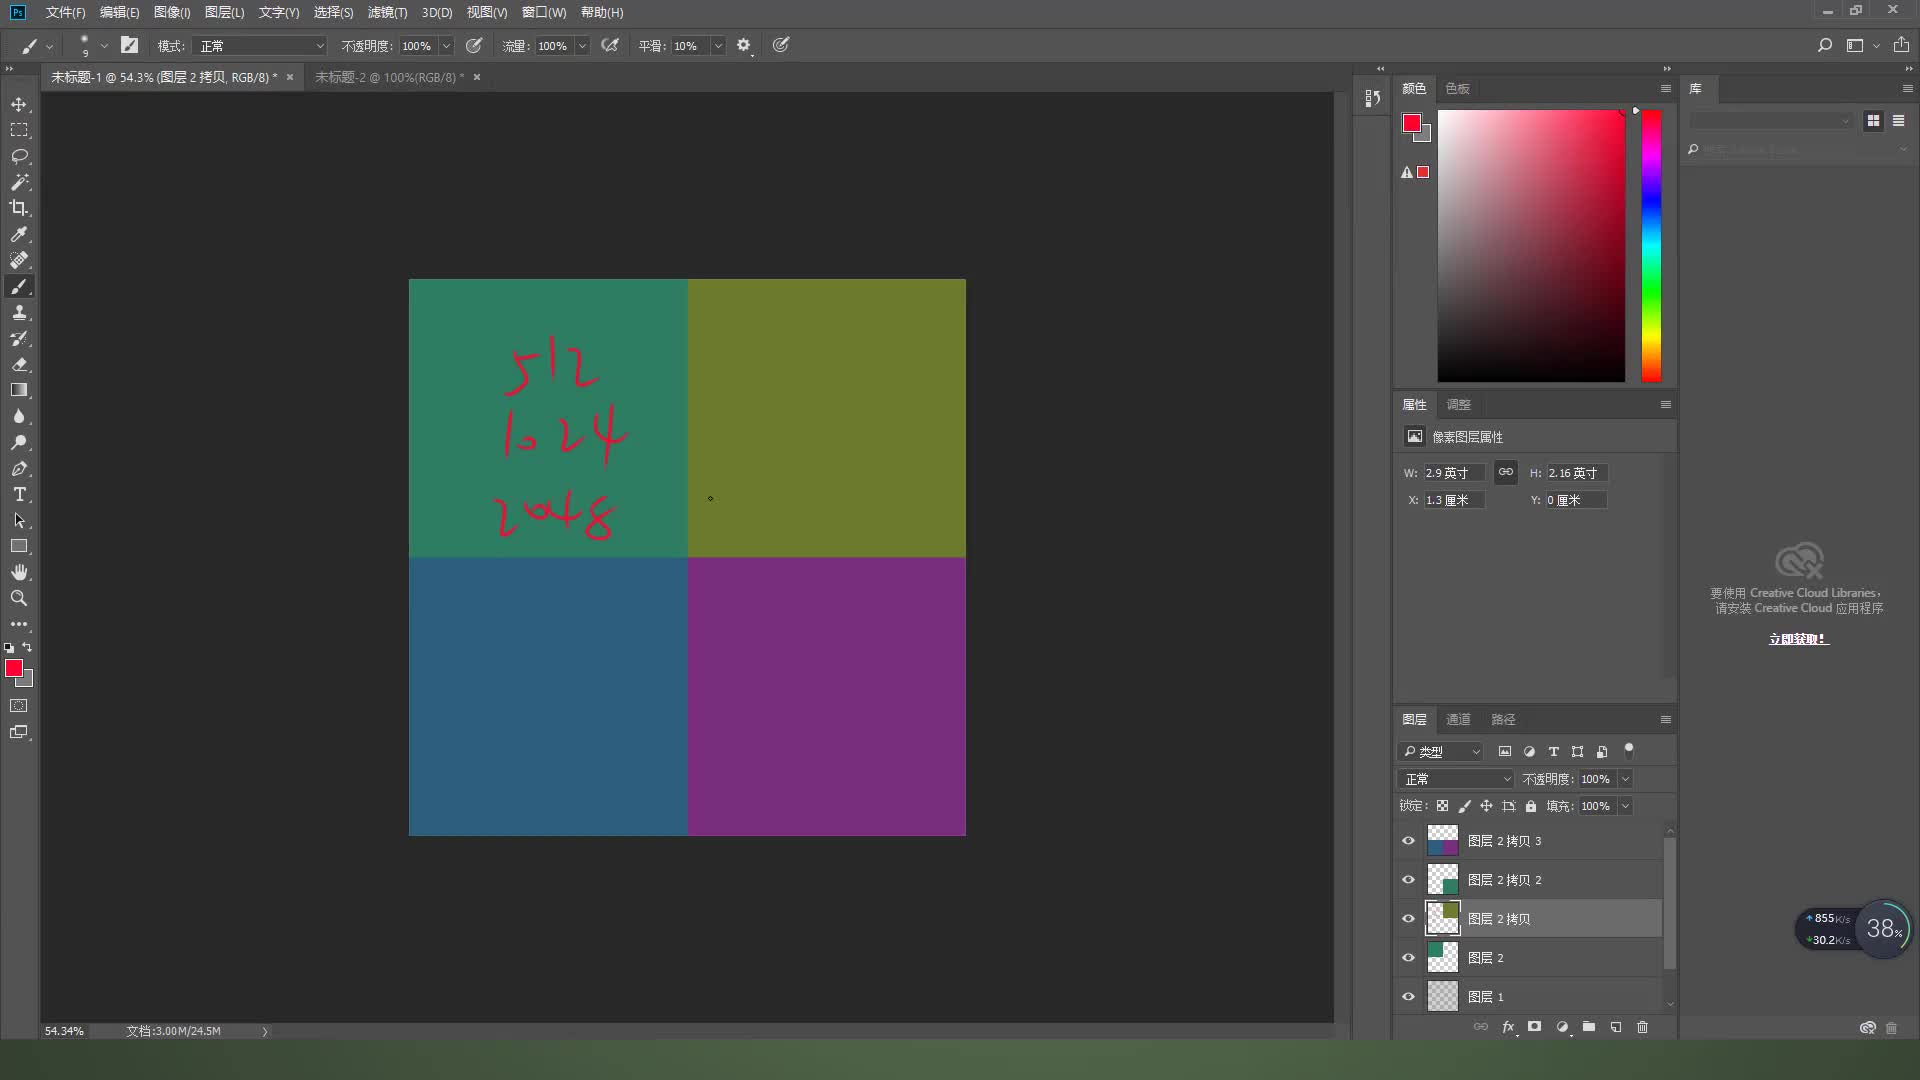This screenshot has width=1920, height=1080.
Task: Click the W width input field
Action: pos(1453,473)
